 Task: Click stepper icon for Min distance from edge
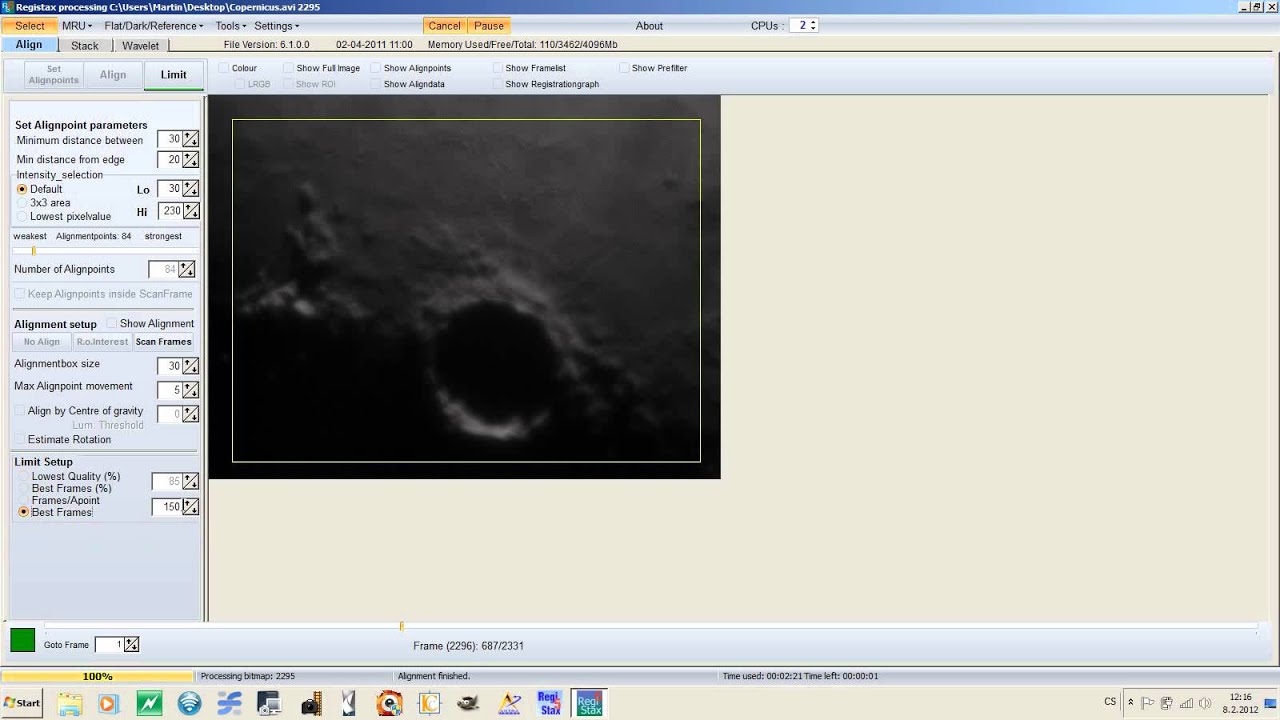coord(190,160)
